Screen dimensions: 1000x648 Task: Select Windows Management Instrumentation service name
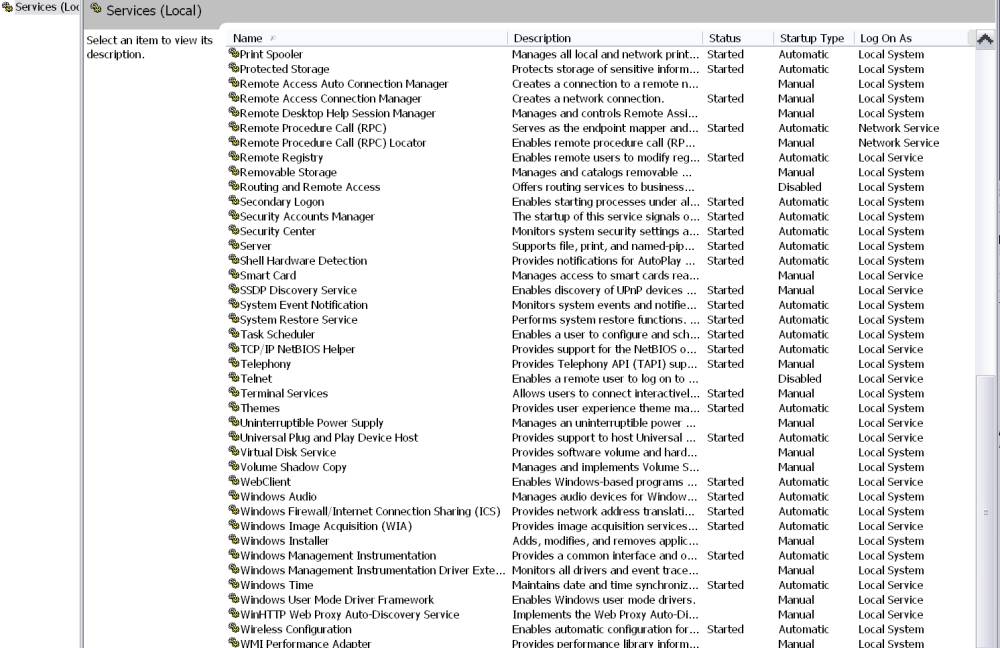(x=338, y=556)
